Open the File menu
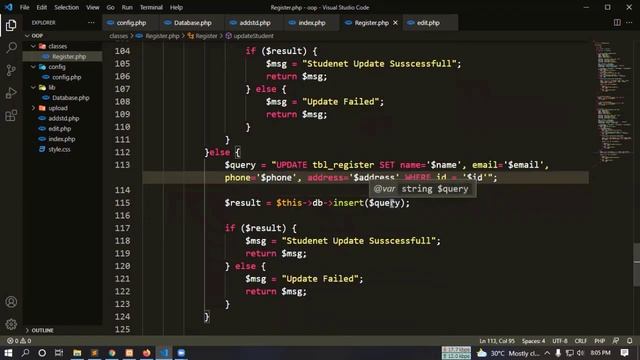The height and width of the screenshot is (360, 640). pos(24,7)
